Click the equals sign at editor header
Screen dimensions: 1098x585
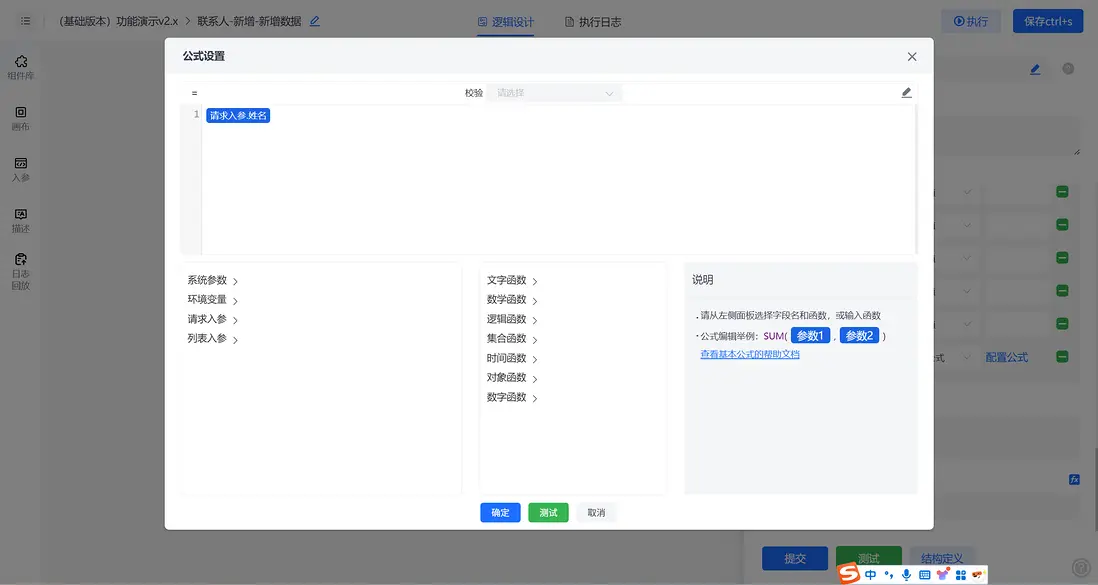pyautogui.click(x=194, y=93)
